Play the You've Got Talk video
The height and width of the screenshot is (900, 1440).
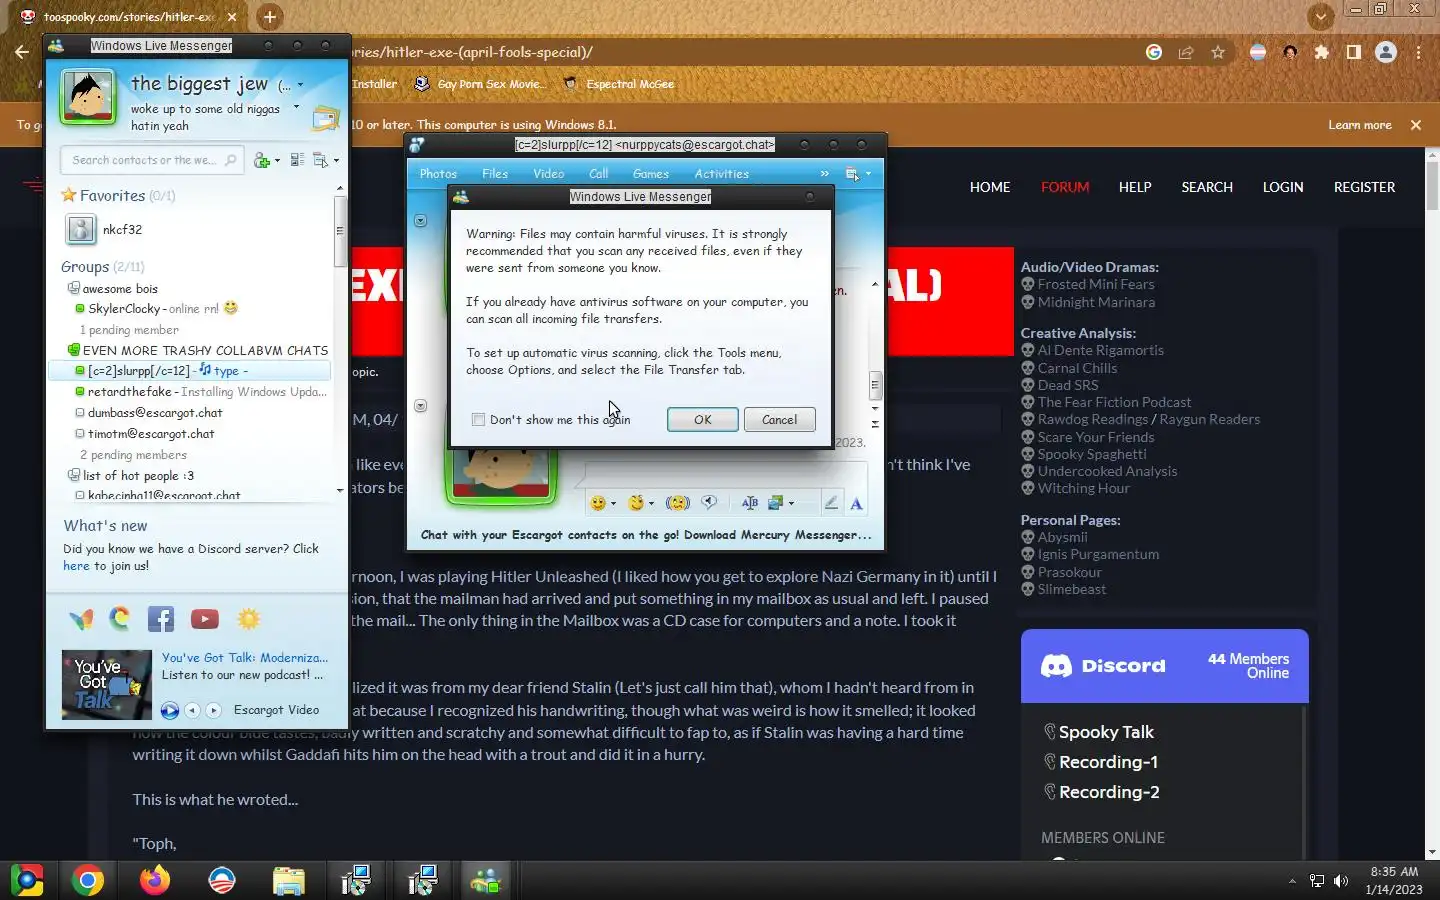pos(170,710)
